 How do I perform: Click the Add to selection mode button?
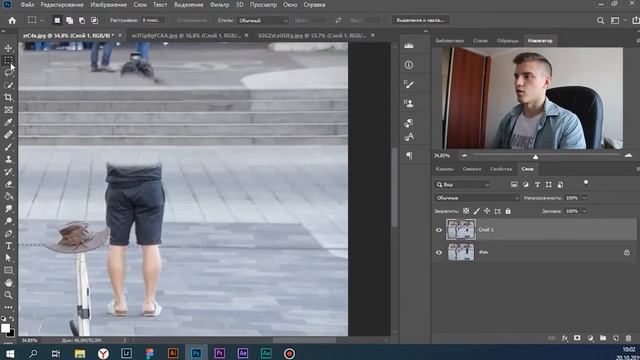(x=69, y=20)
